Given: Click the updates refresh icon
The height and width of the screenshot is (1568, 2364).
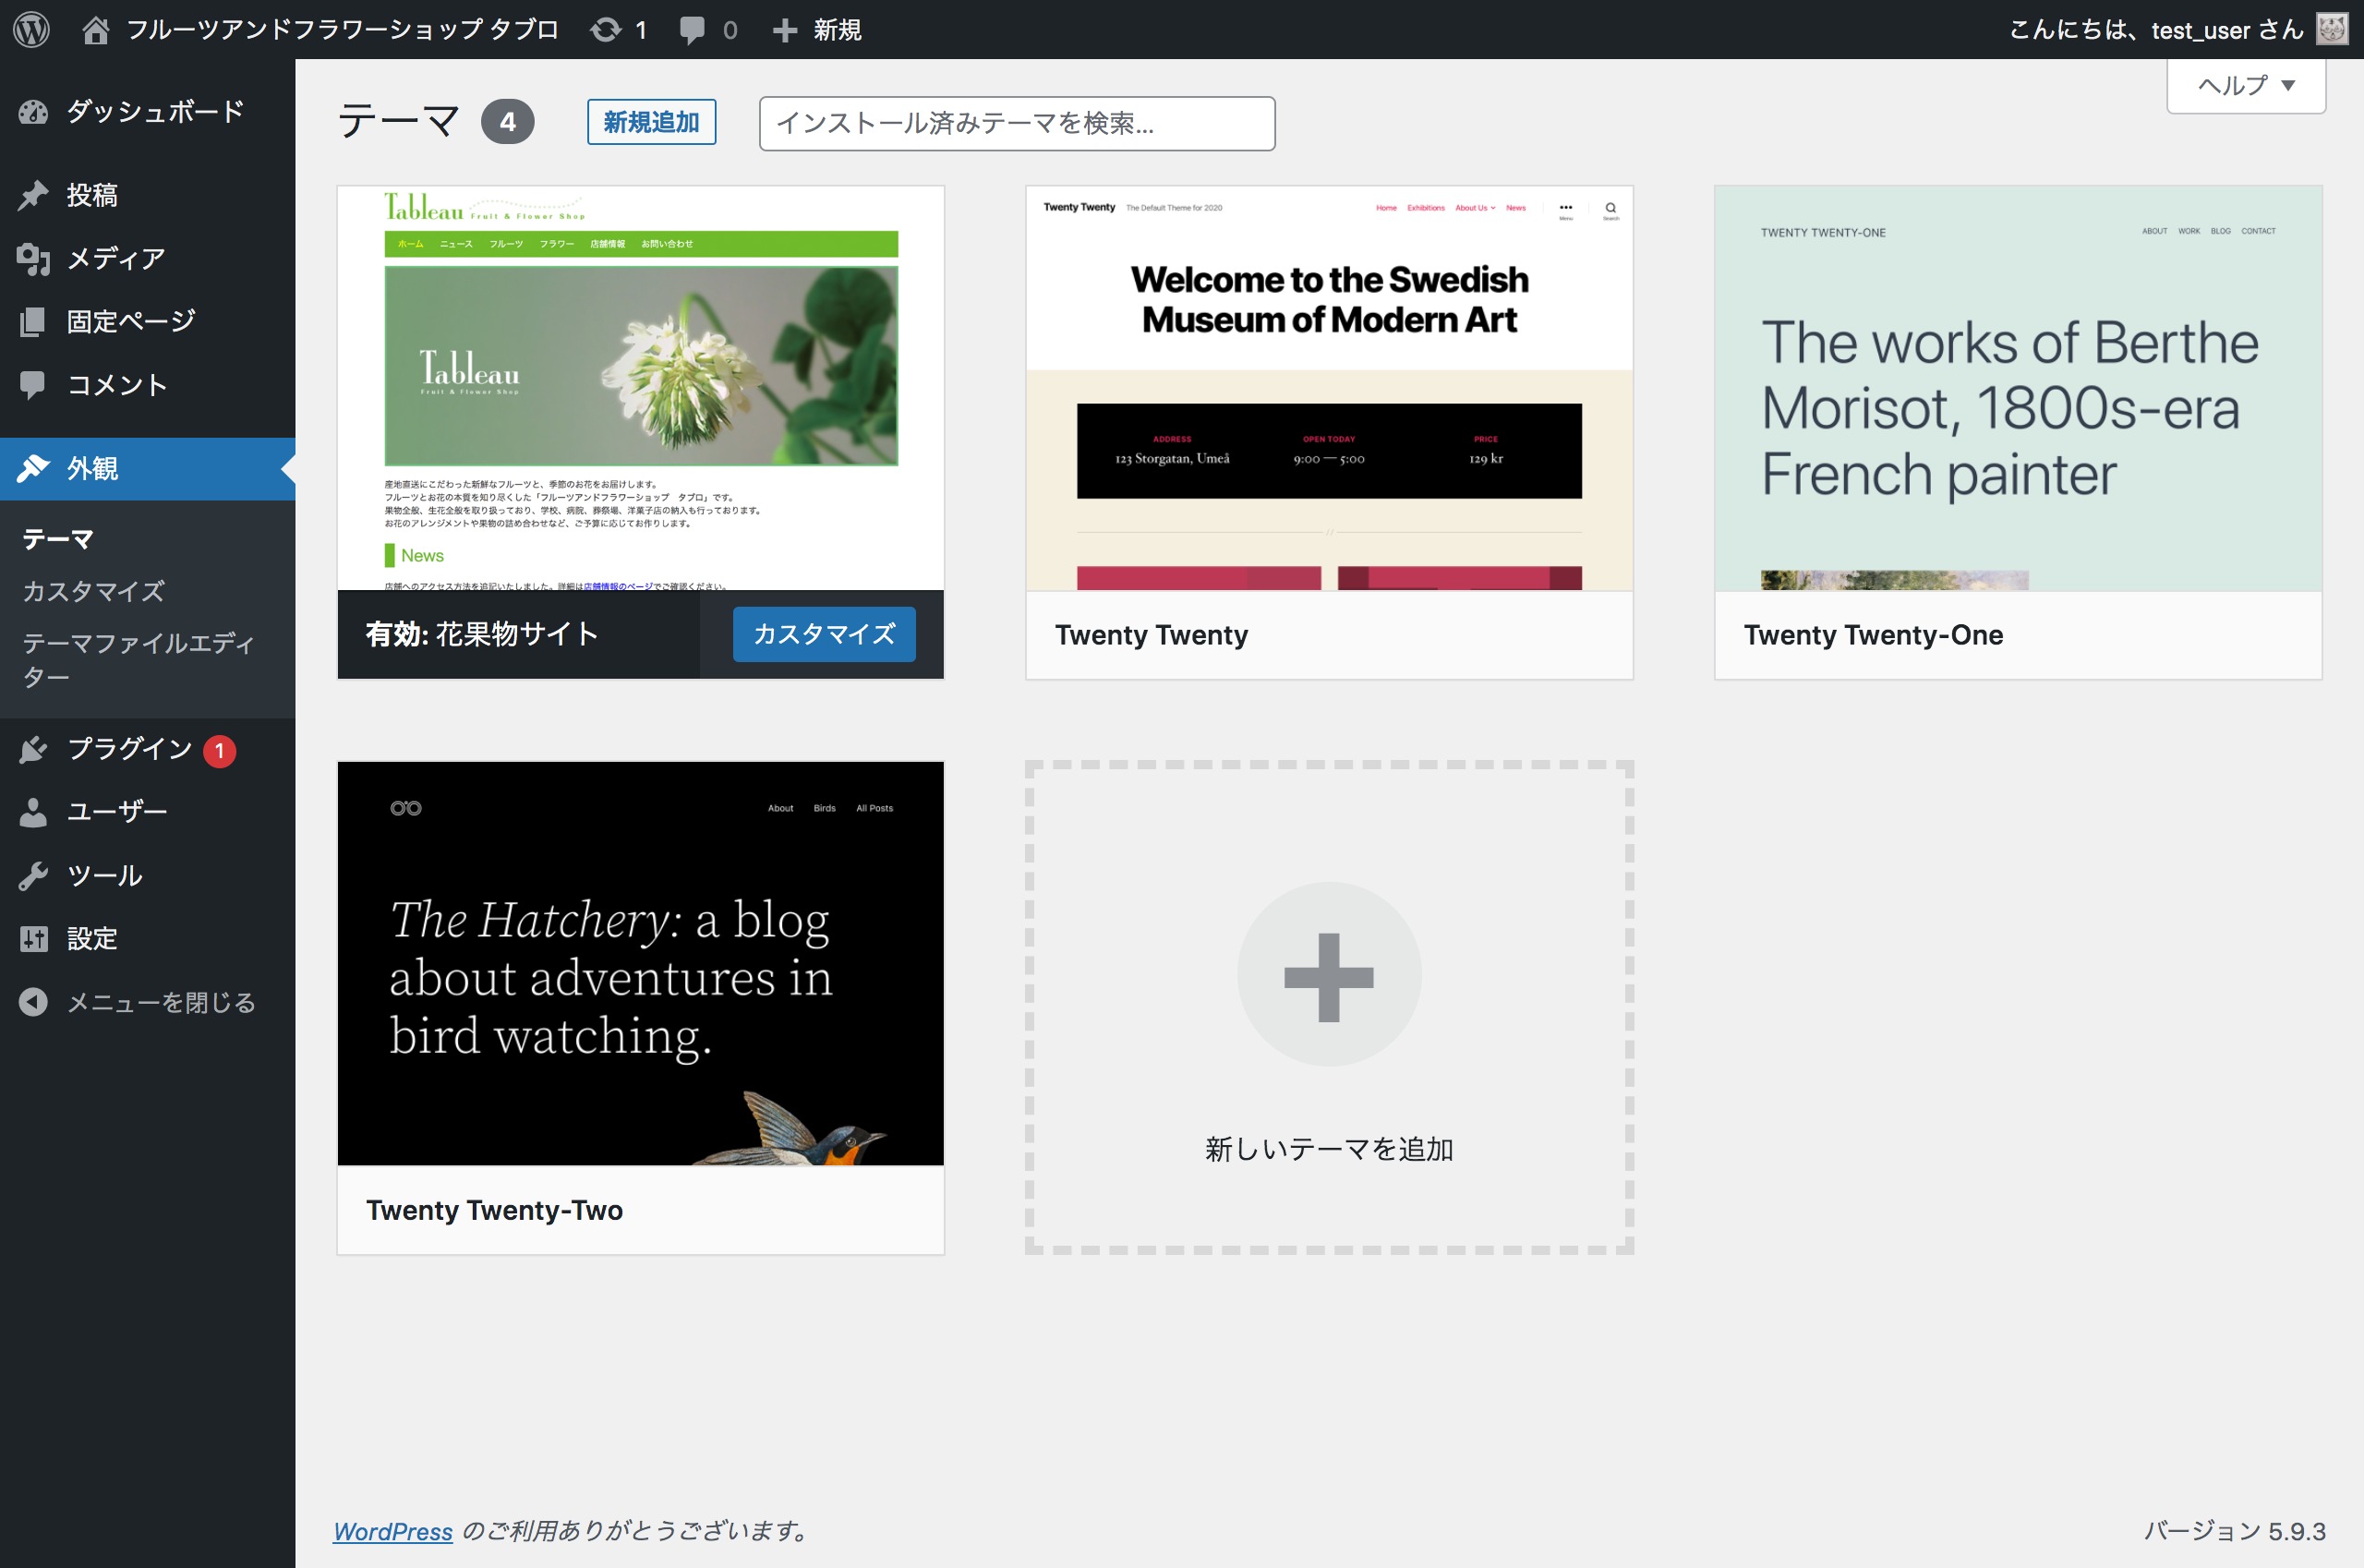Looking at the screenshot, I should point(605,30).
